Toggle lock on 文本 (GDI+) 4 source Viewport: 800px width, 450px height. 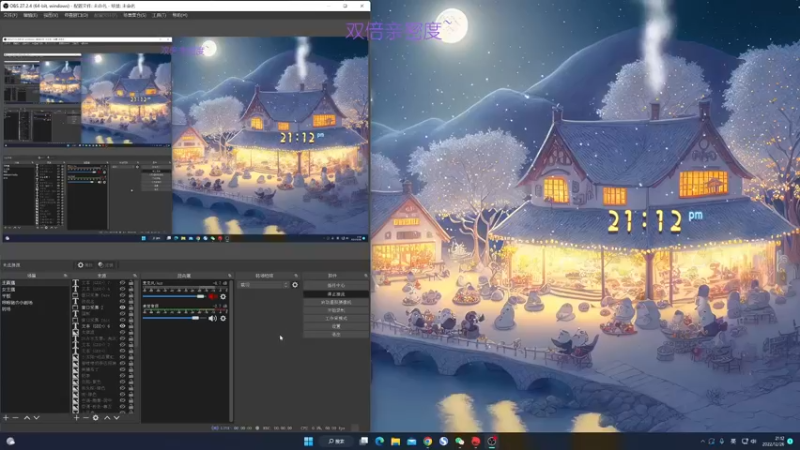[131, 326]
